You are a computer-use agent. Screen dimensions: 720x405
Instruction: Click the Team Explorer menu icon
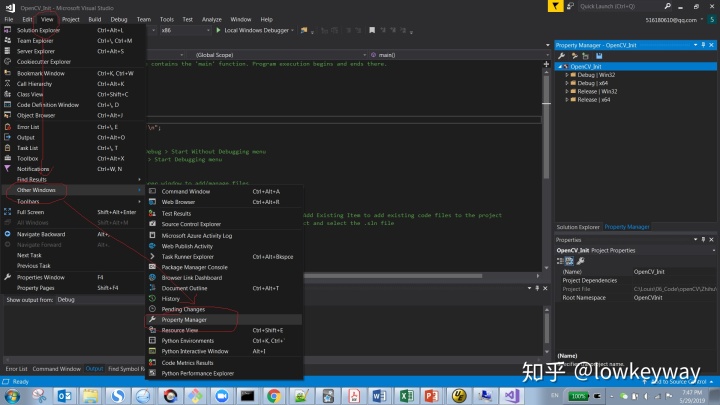tap(7, 40)
